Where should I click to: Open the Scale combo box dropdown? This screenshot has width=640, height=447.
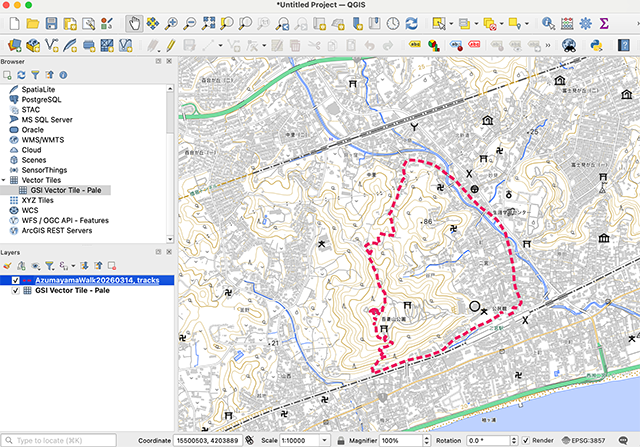click(324, 440)
